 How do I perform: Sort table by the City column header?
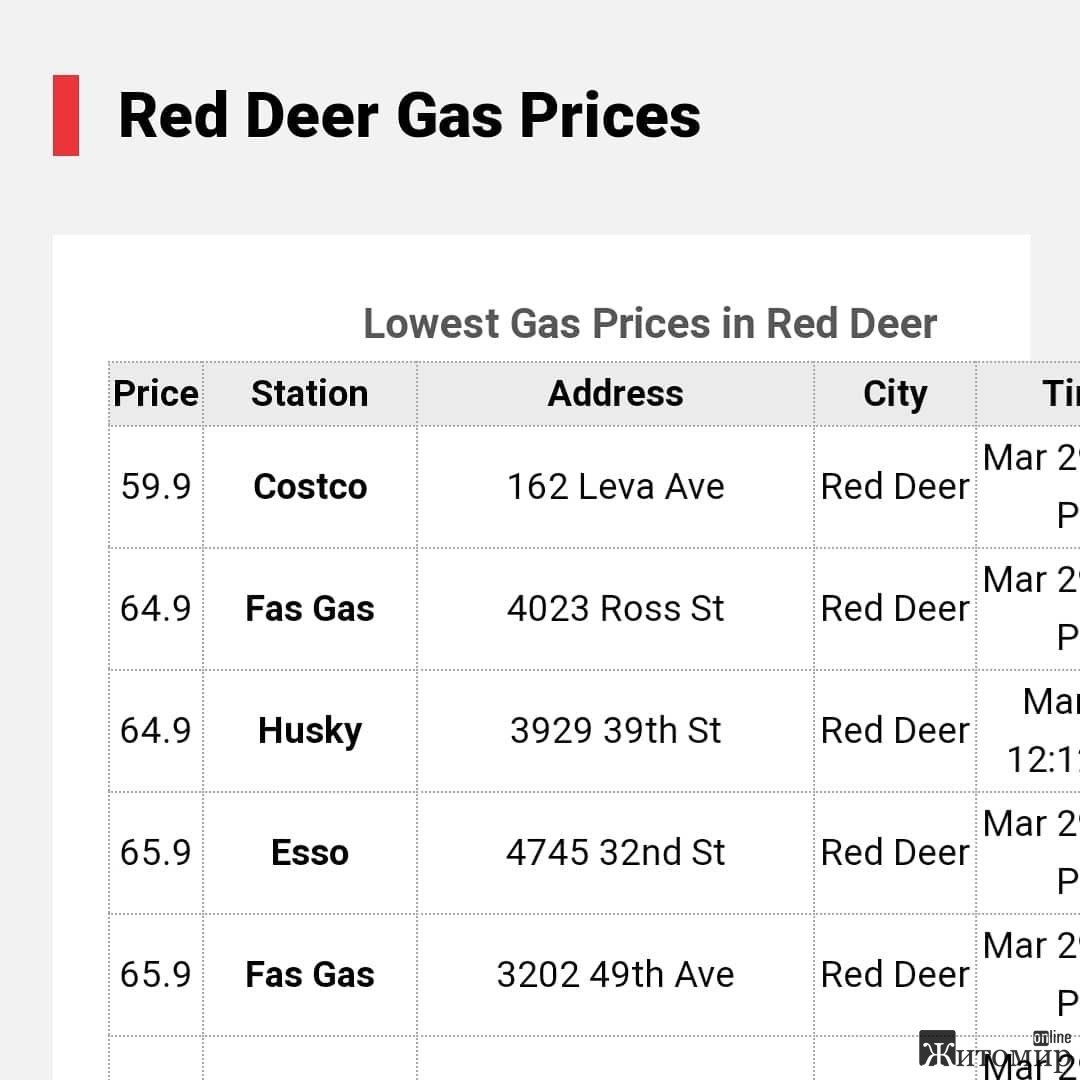coord(895,394)
